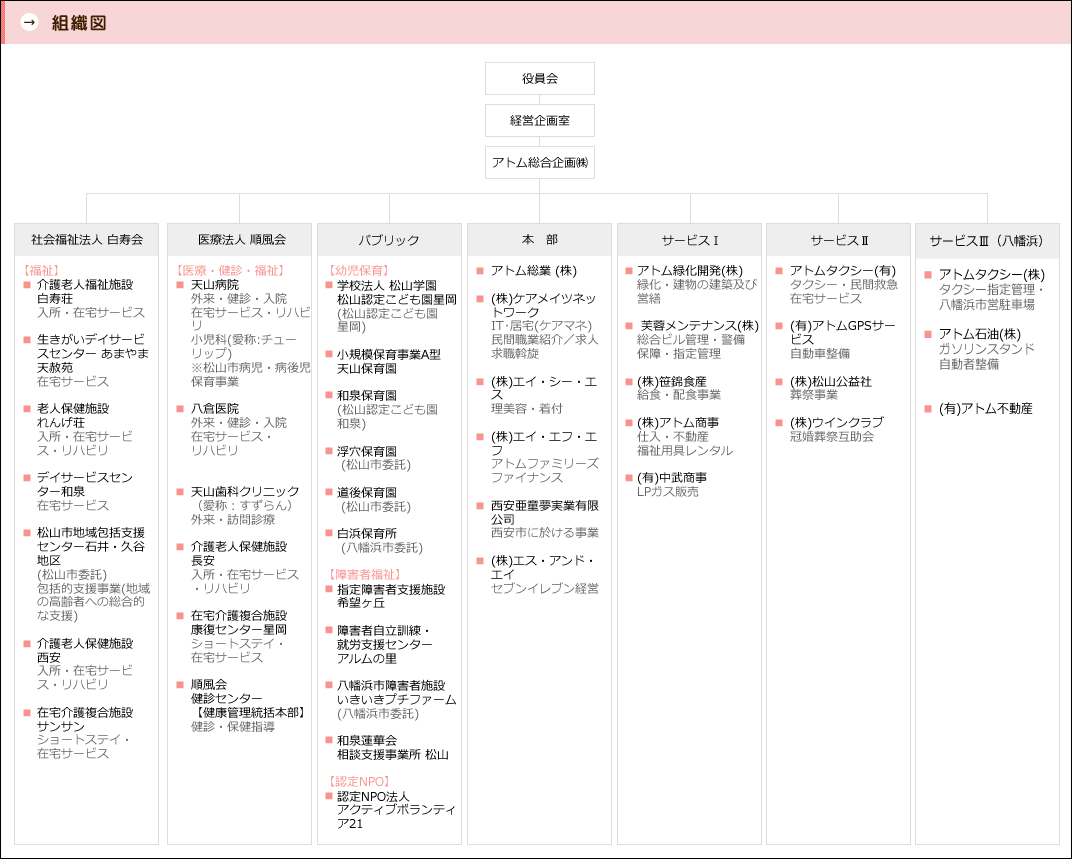Image resolution: width=1072 pixels, height=859 pixels.
Task: Click 介護老人保健施設 西安 entry
Action: coord(85,650)
